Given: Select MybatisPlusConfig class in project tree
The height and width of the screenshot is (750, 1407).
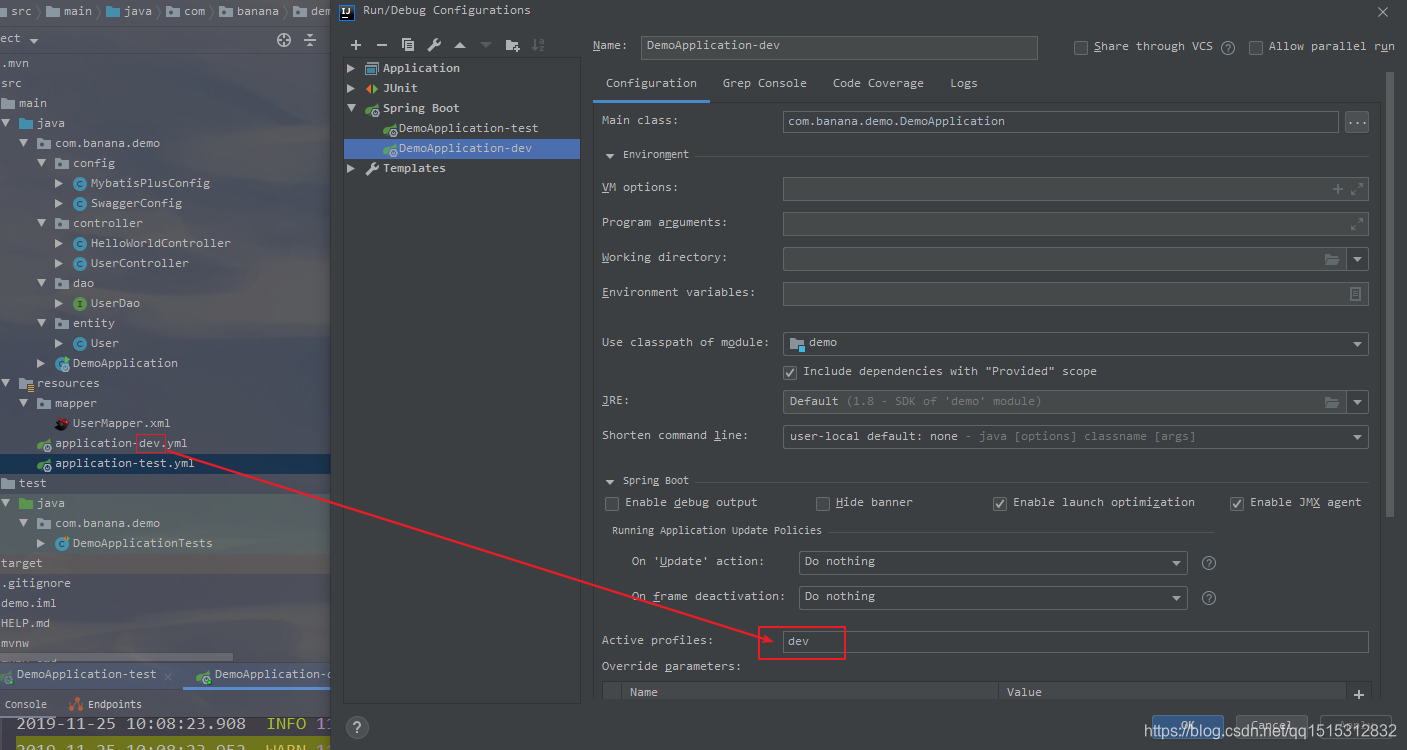Looking at the screenshot, I should (150, 183).
